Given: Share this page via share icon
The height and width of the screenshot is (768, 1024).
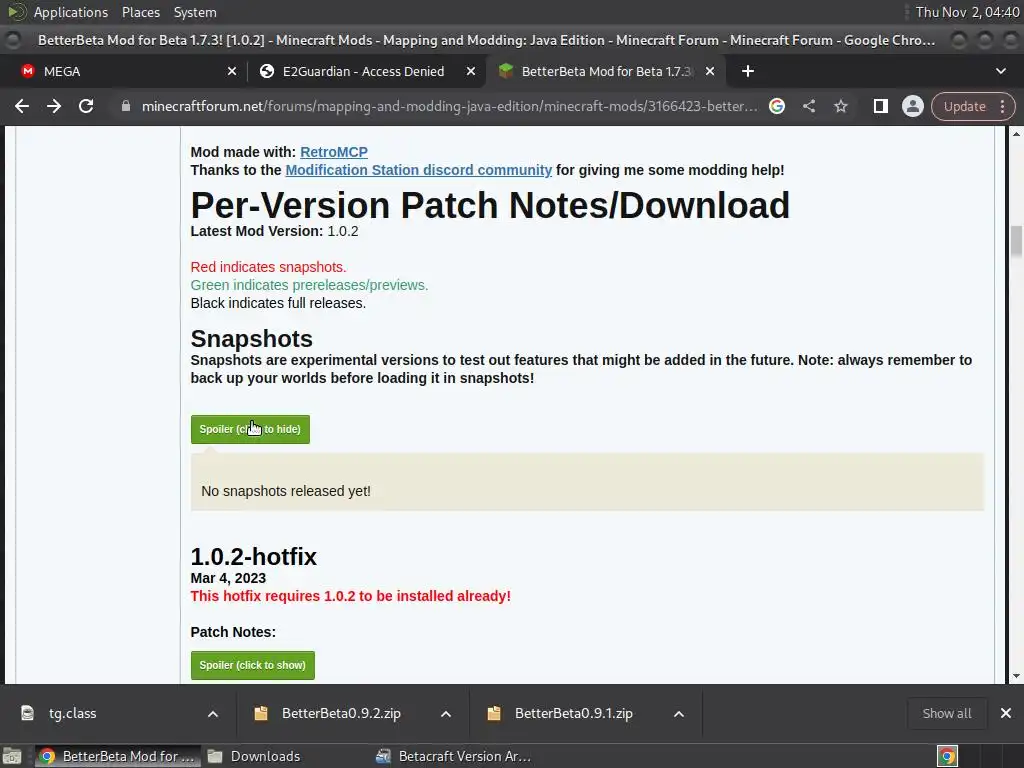Looking at the screenshot, I should coord(808,106).
